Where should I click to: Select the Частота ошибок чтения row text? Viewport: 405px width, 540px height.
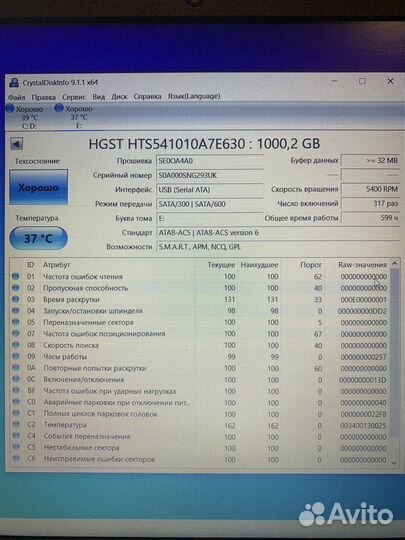click(x=83, y=277)
